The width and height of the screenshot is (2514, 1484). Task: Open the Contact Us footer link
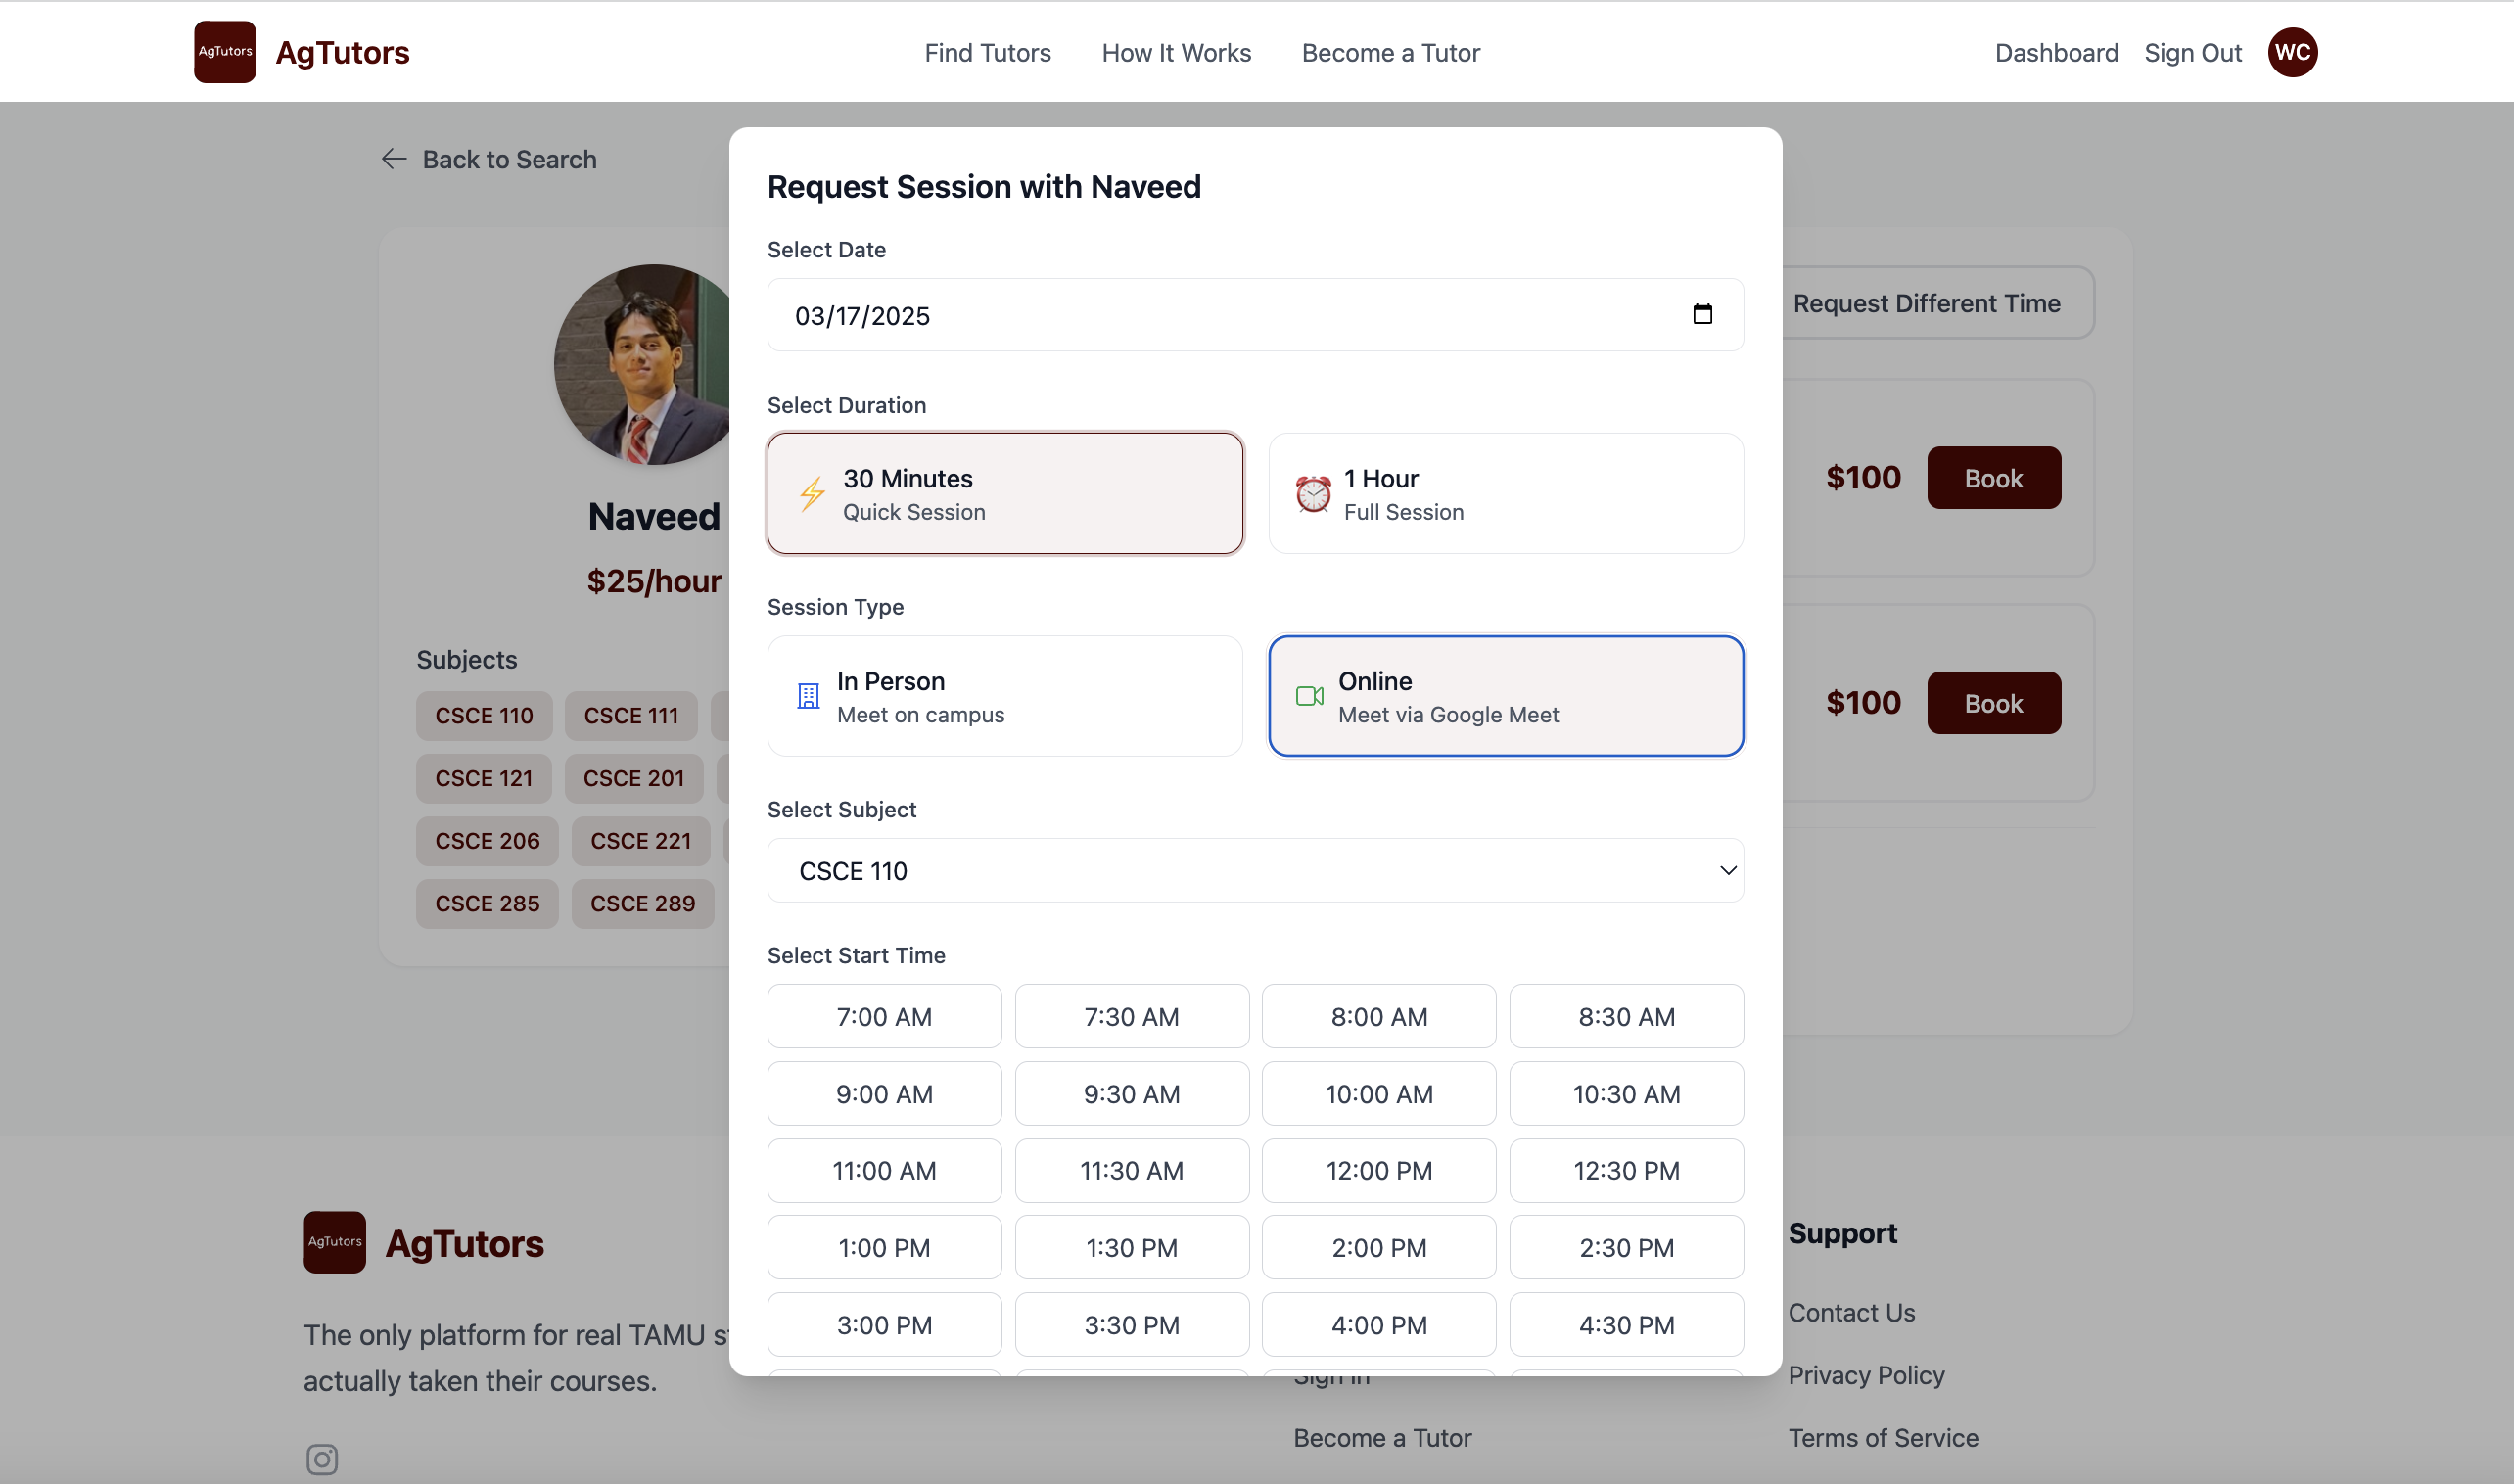point(1851,1312)
